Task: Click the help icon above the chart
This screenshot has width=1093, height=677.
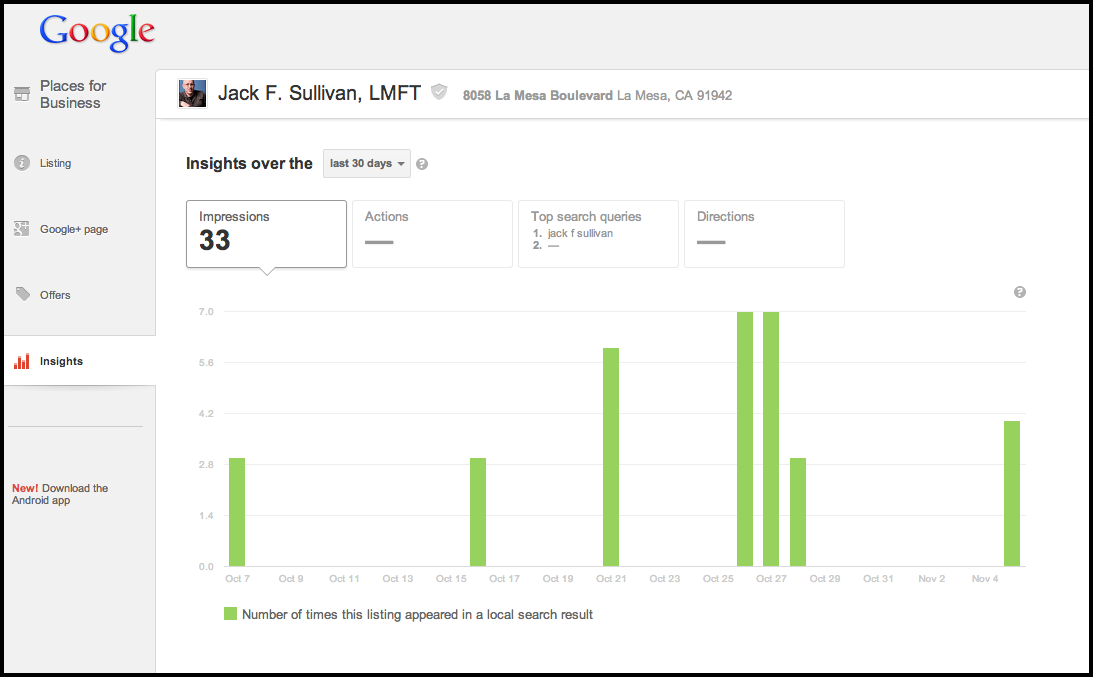Action: tap(1020, 292)
